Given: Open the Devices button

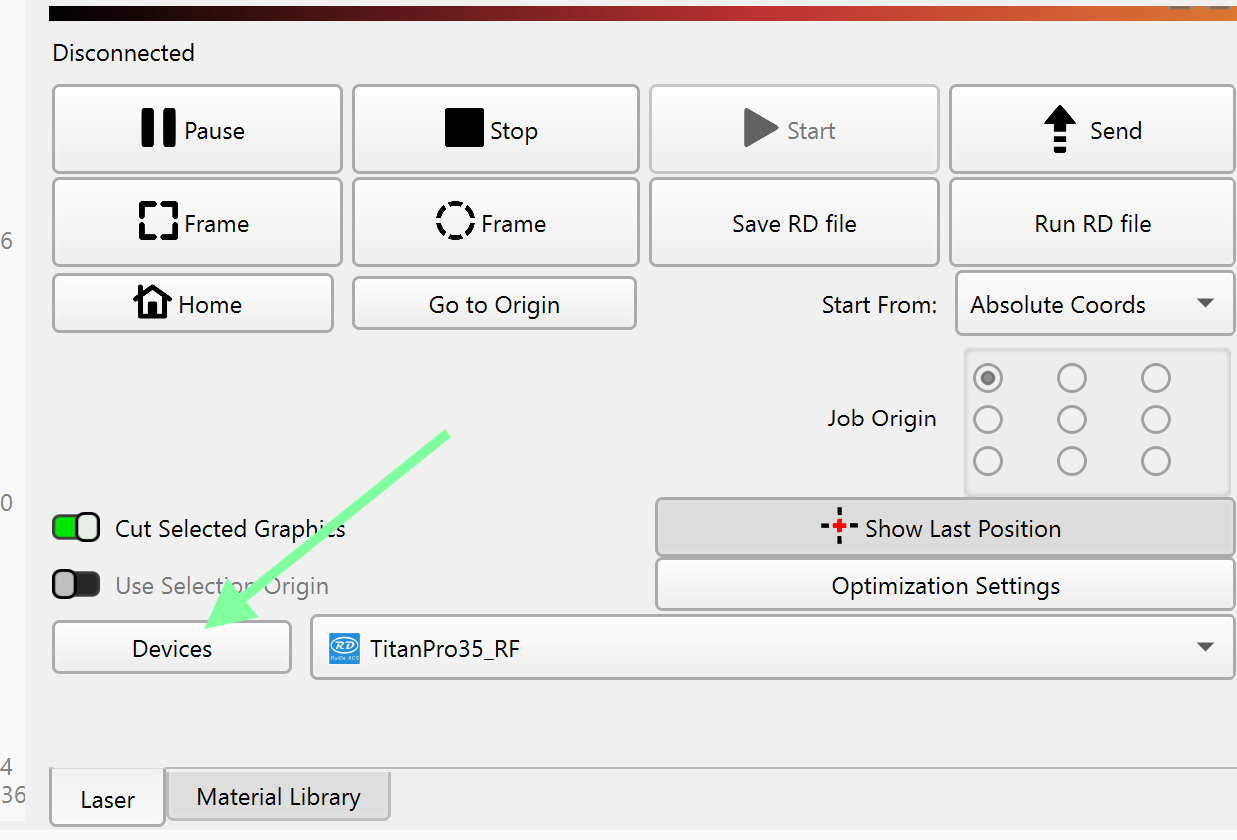Looking at the screenshot, I should tap(172, 648).
